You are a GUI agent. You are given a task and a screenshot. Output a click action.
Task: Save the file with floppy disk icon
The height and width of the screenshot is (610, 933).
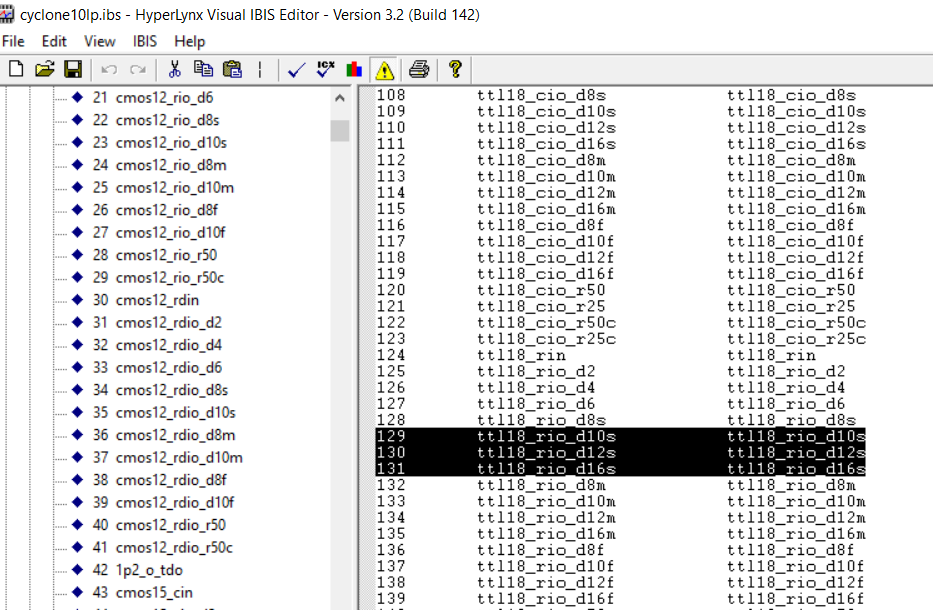click(73, 70)
